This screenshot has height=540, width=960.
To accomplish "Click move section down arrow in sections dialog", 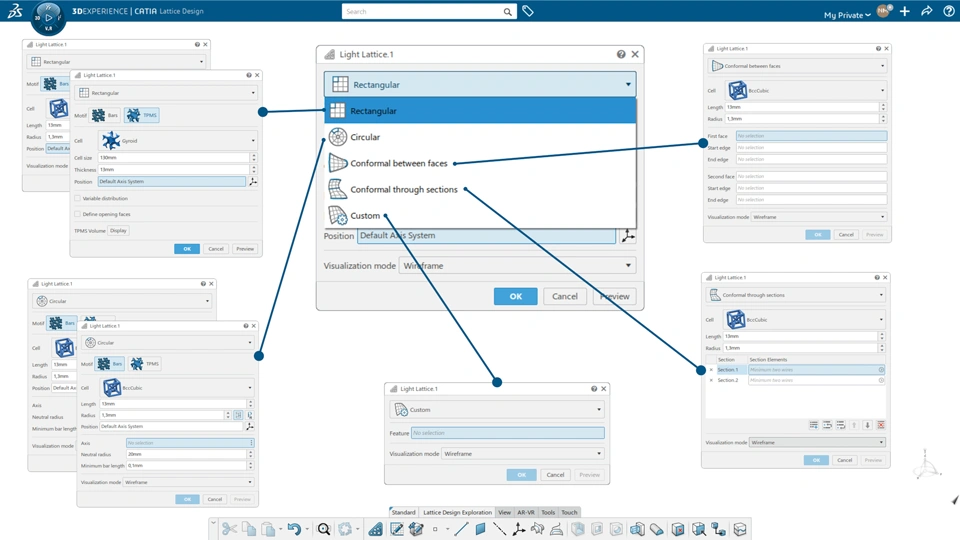I will [867, 425].
